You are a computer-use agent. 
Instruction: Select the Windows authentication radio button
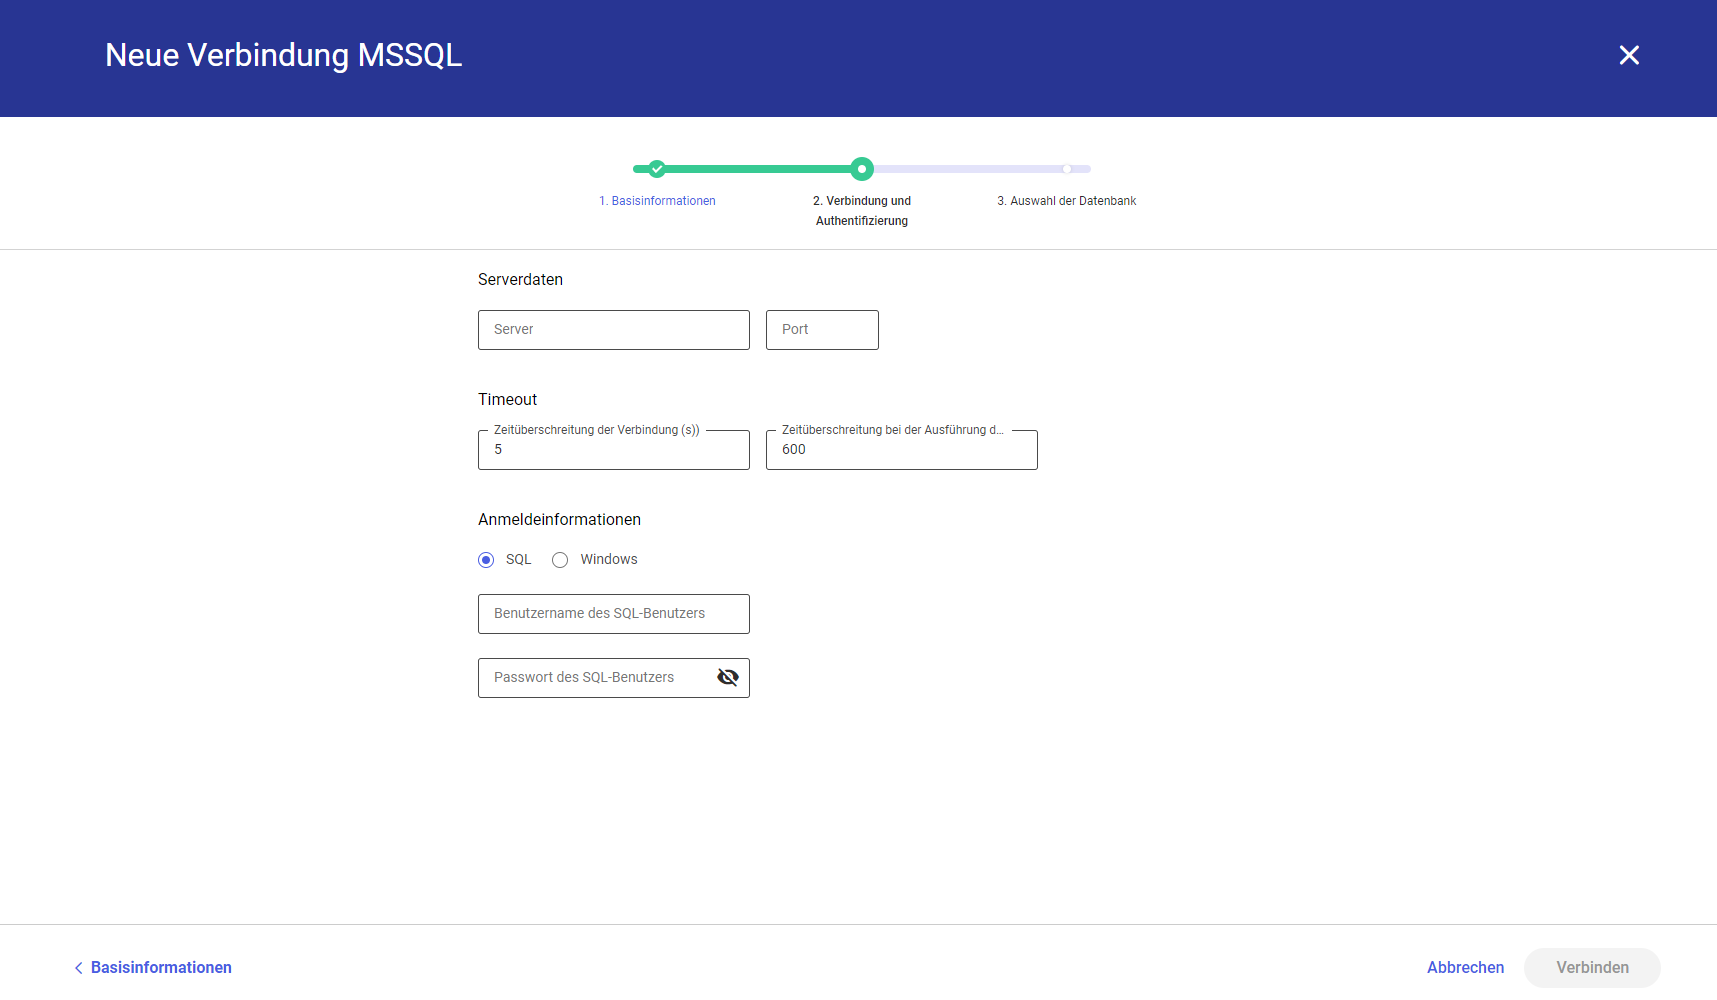[x=560, y=560]
